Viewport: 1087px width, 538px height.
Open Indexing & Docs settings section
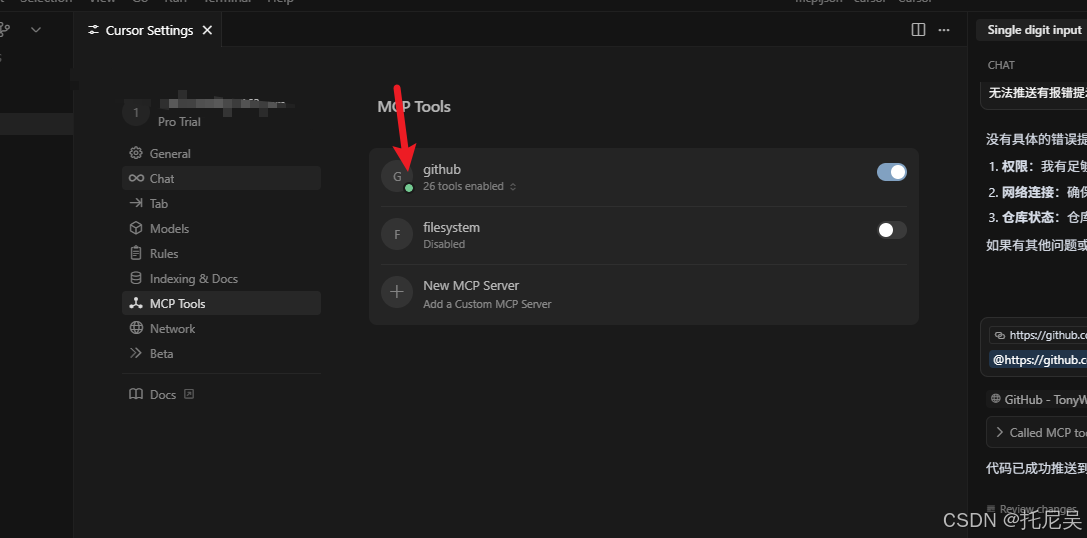221,278
